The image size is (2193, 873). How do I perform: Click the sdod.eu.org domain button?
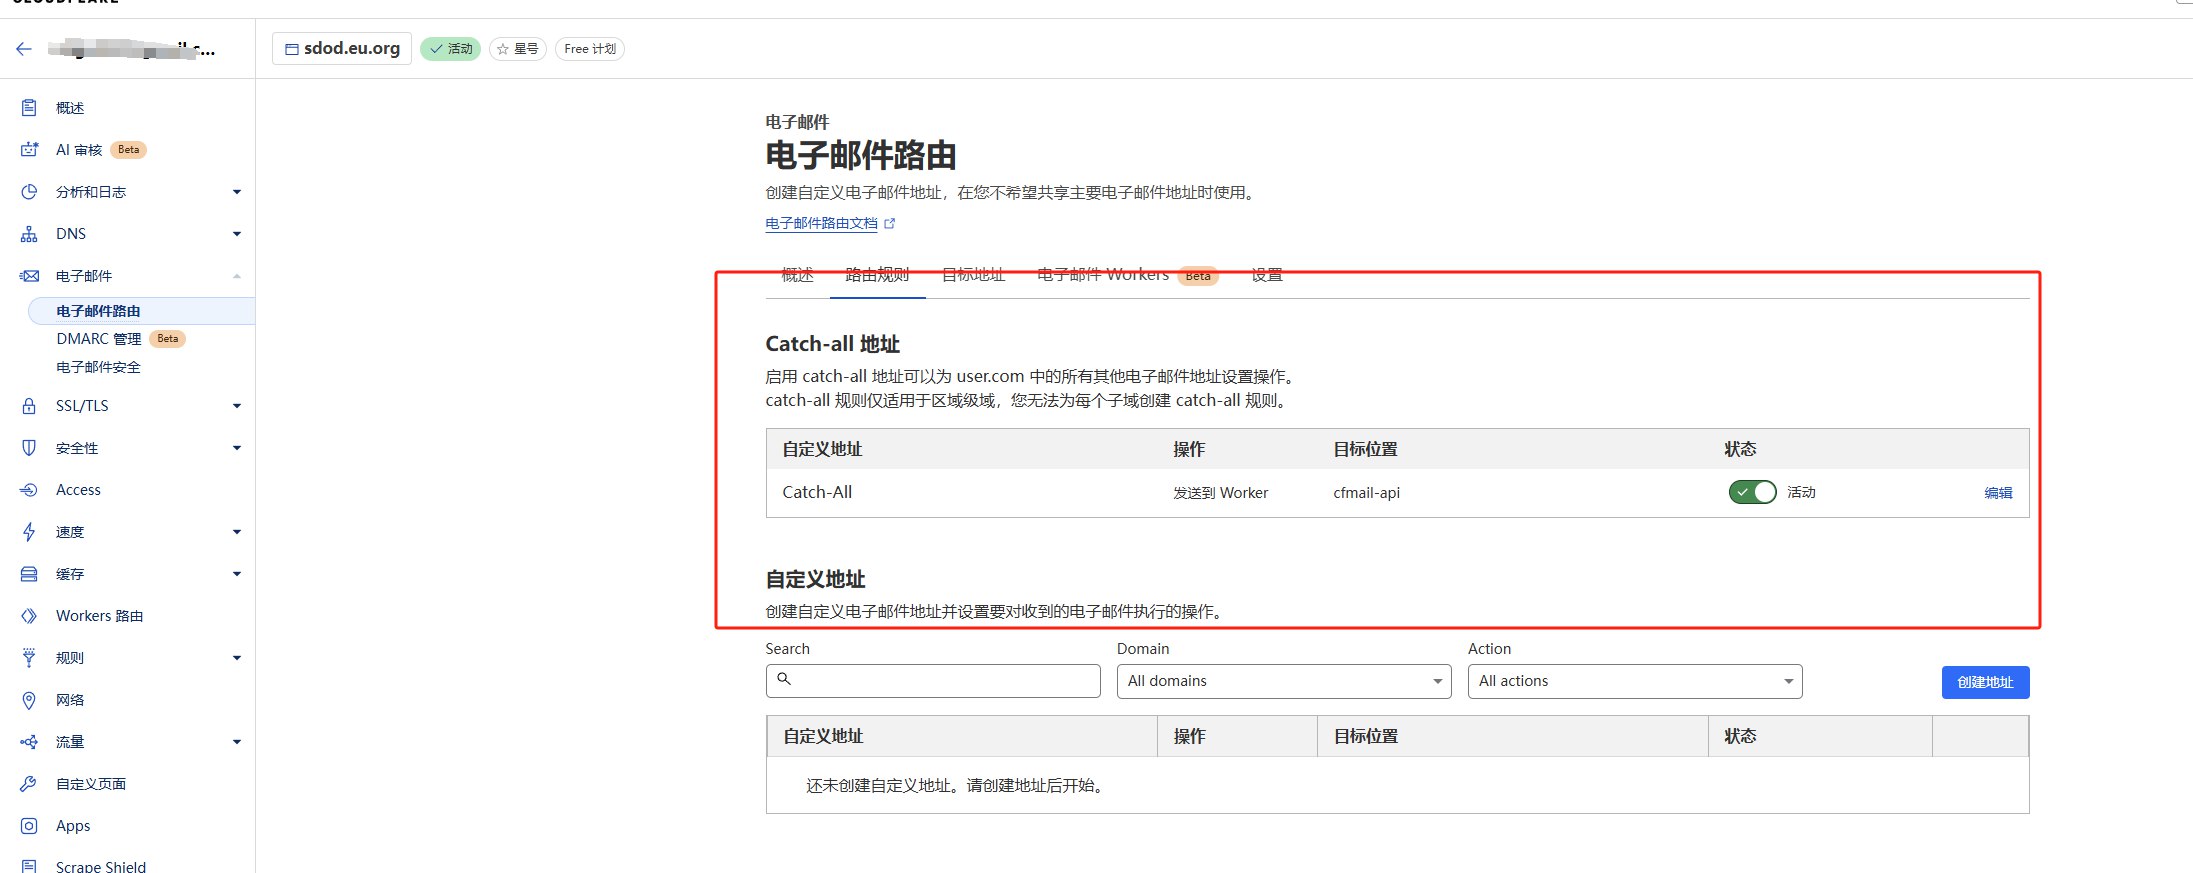[x=342, y=48]
